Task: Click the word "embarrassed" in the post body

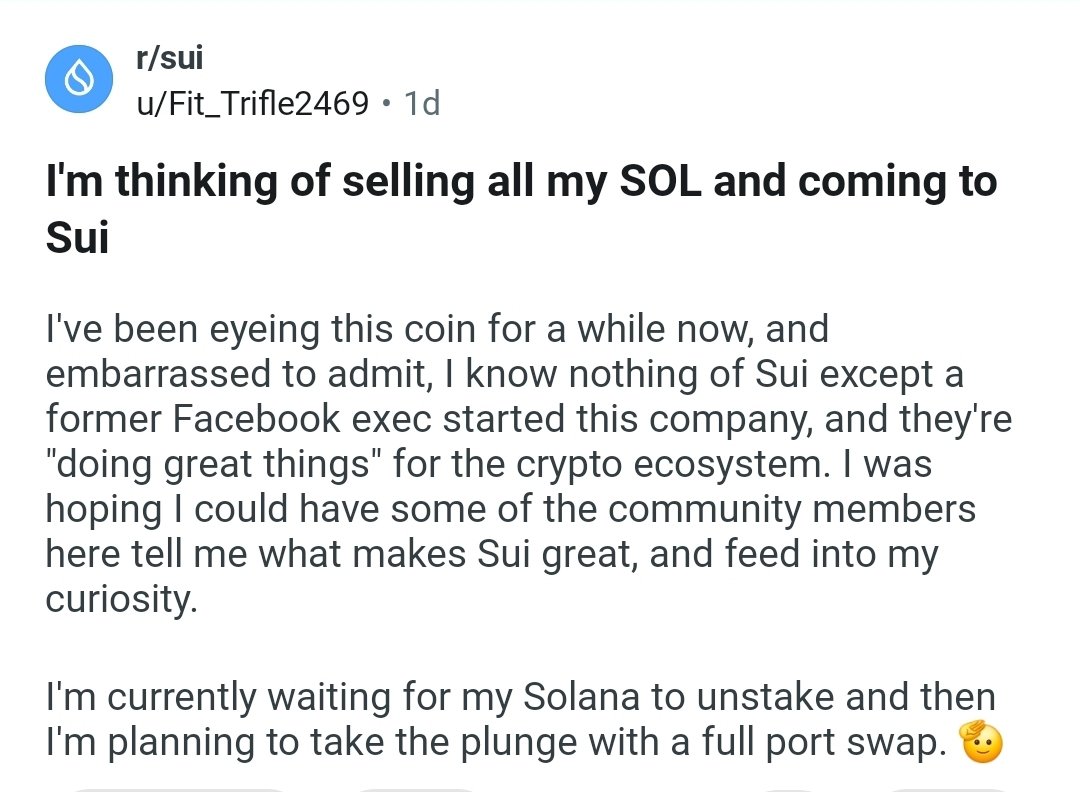Action: [x=158, y=374]
